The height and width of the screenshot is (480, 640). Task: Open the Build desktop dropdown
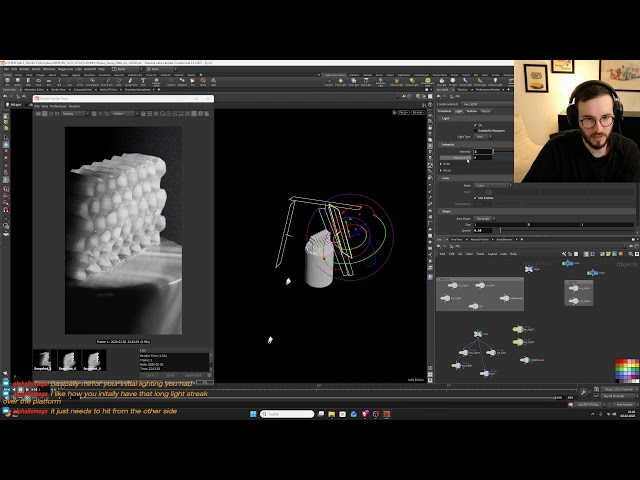[x=127, y=69]
